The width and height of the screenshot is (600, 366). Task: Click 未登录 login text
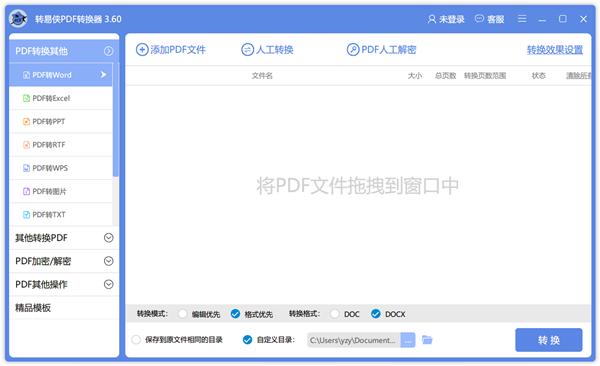click(x=452, y=19)
